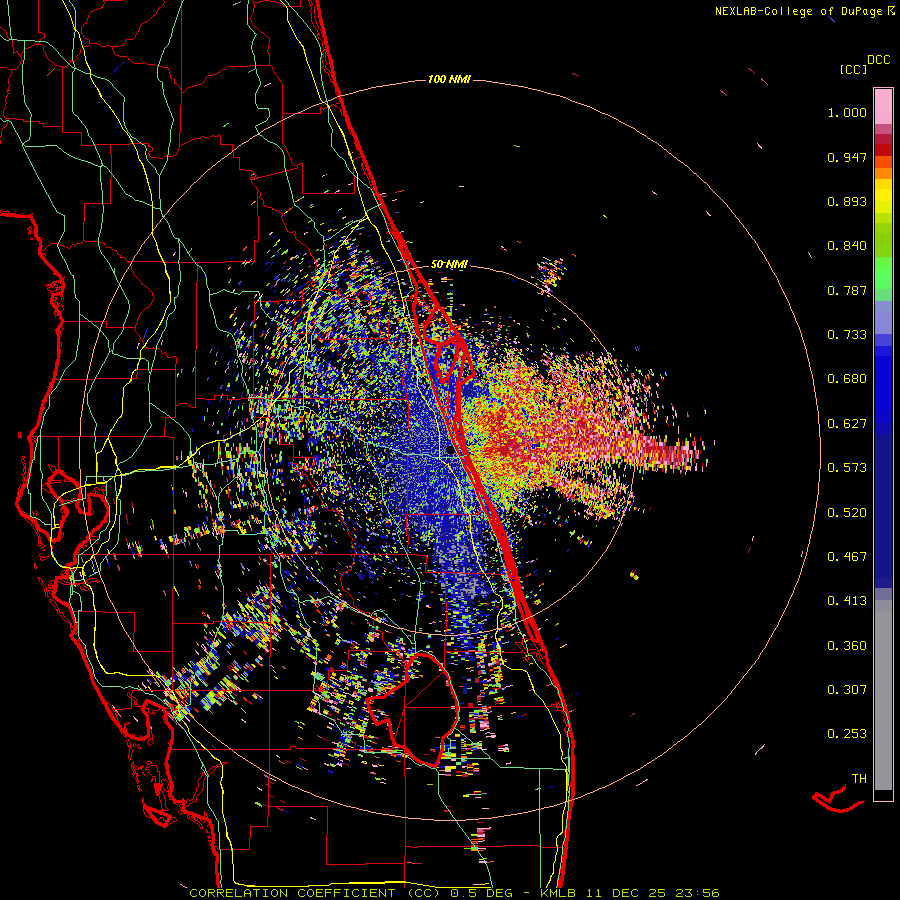Image resolution: width=900 pixels, height=900 pixels.
Task: Click the 50 NMI range ring label
Action: tap(449, 264)
